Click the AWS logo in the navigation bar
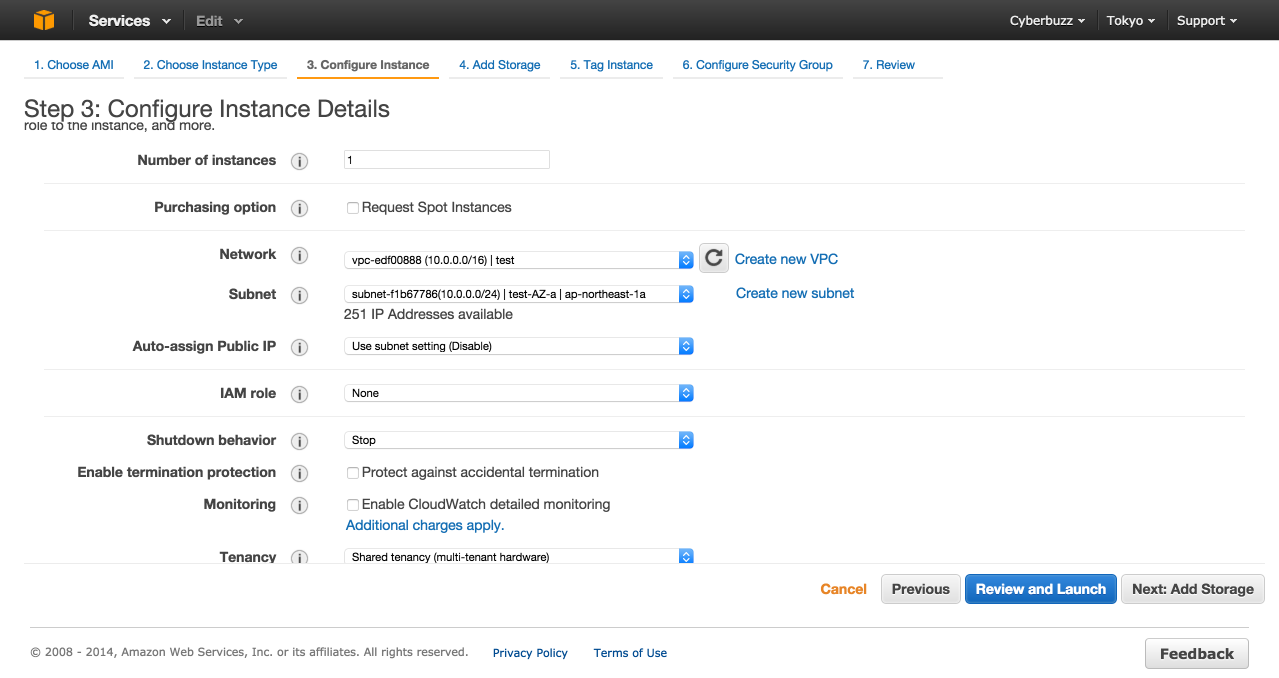1279x678 pixels. [43, 19]
